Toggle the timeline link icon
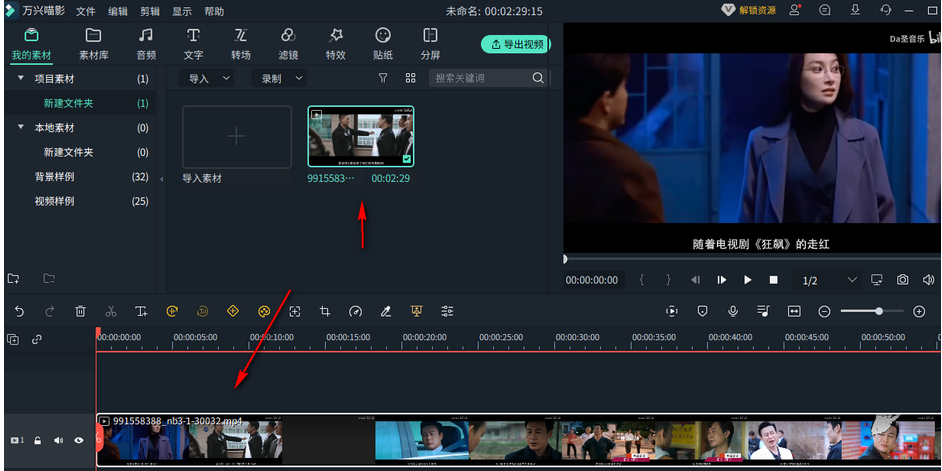The width and height of the screenshot is (942, 471). 37,339
